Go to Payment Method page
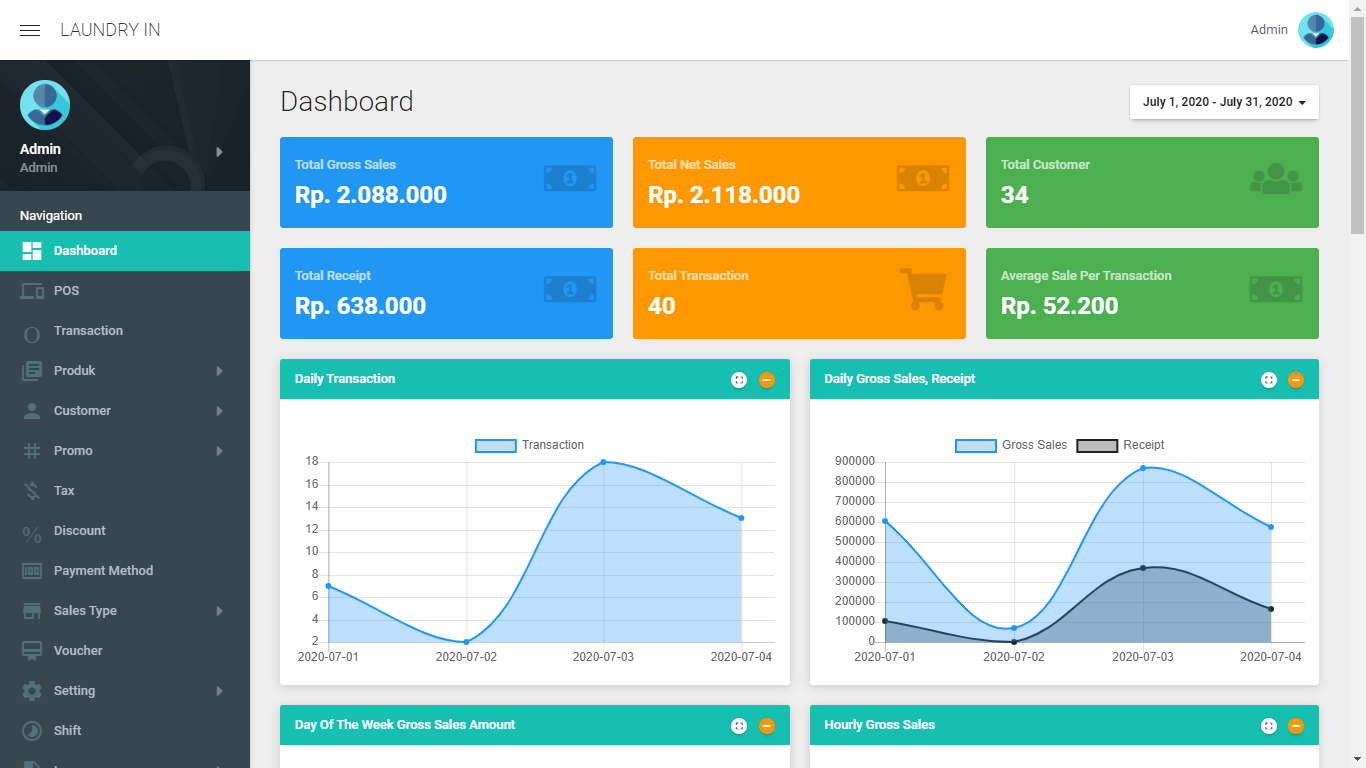This screenshot has width=1366, height=768. click(103, 571)
